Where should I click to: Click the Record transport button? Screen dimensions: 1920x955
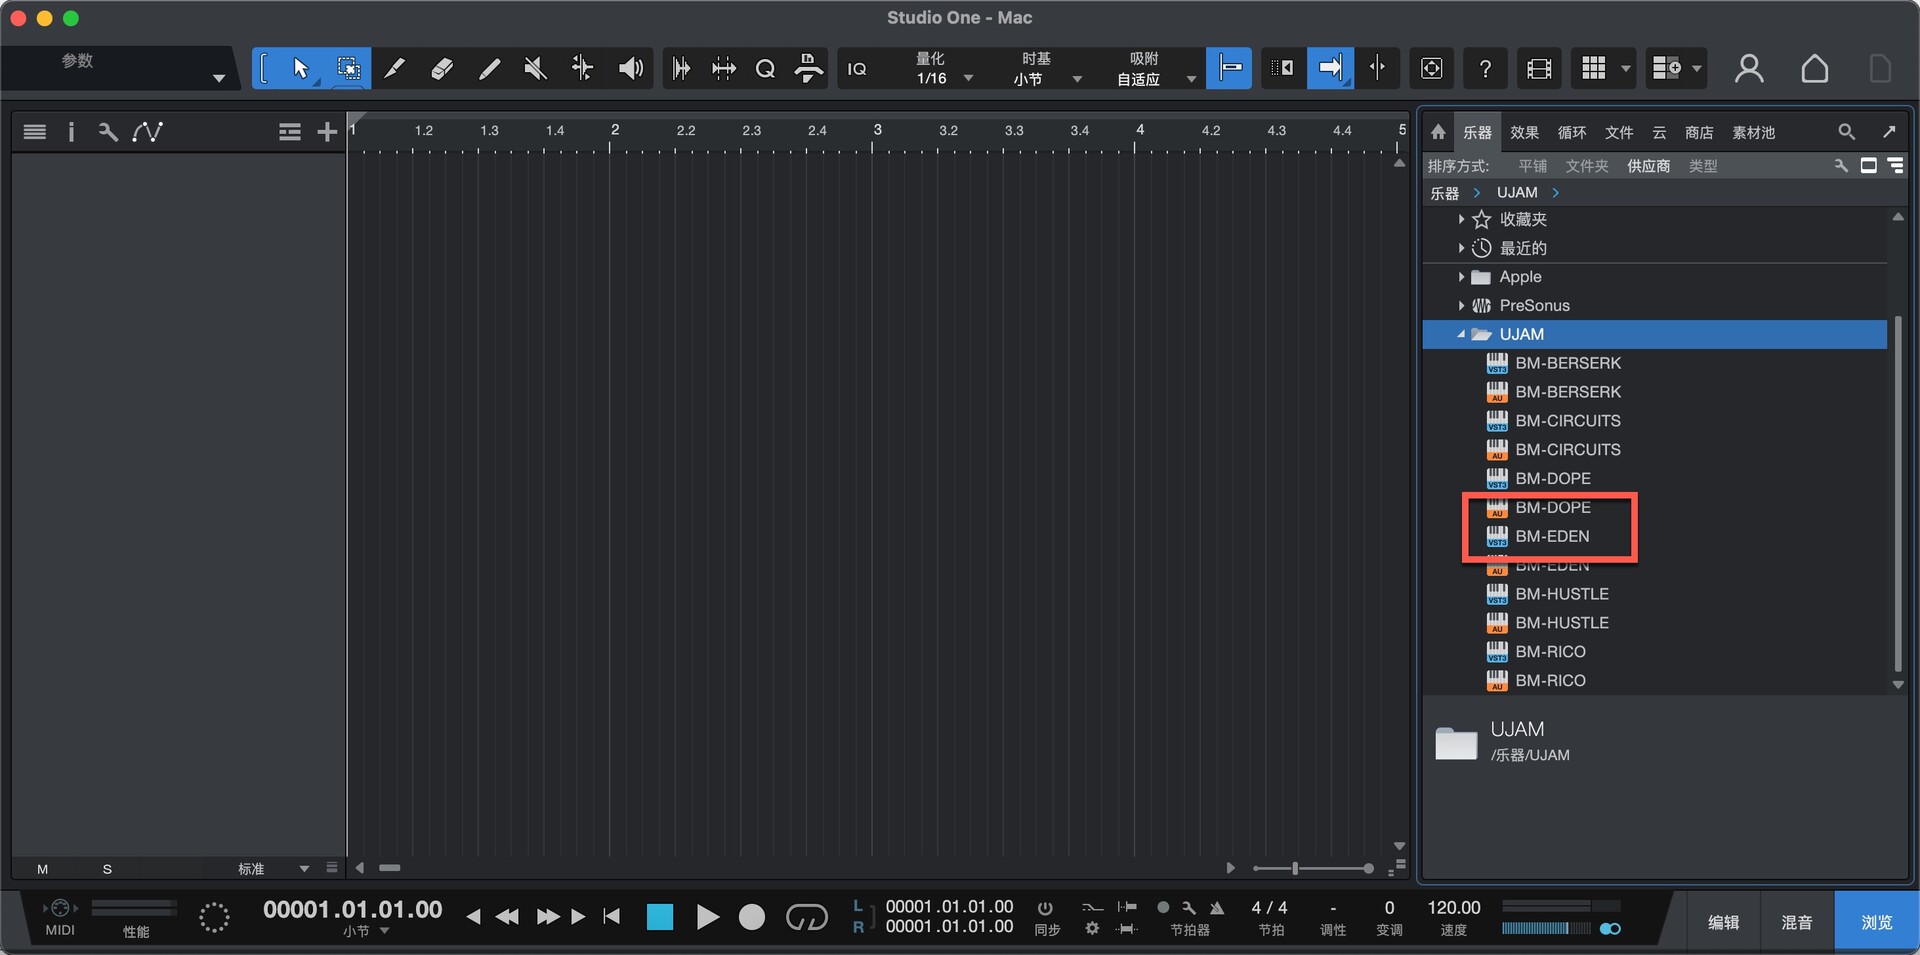pos(752,917)
